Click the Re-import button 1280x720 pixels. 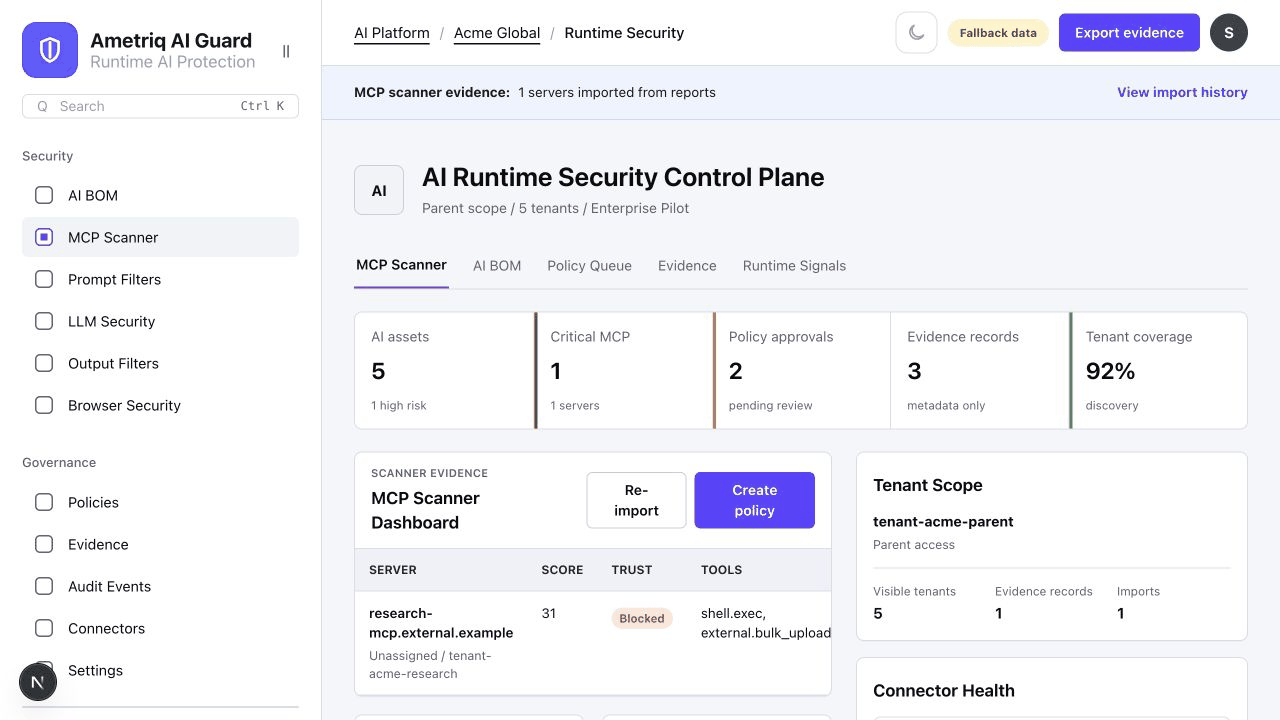click(x=636, y=500)
